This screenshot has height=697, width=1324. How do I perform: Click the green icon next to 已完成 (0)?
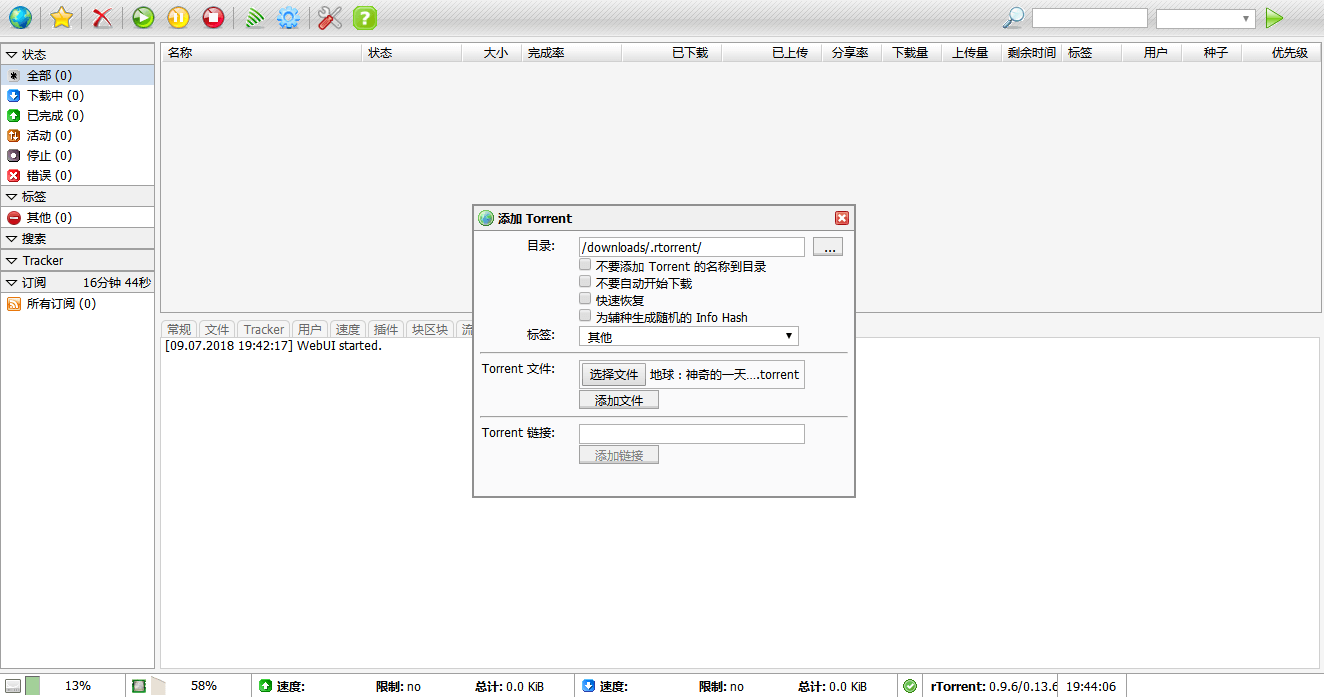point(14,115)
